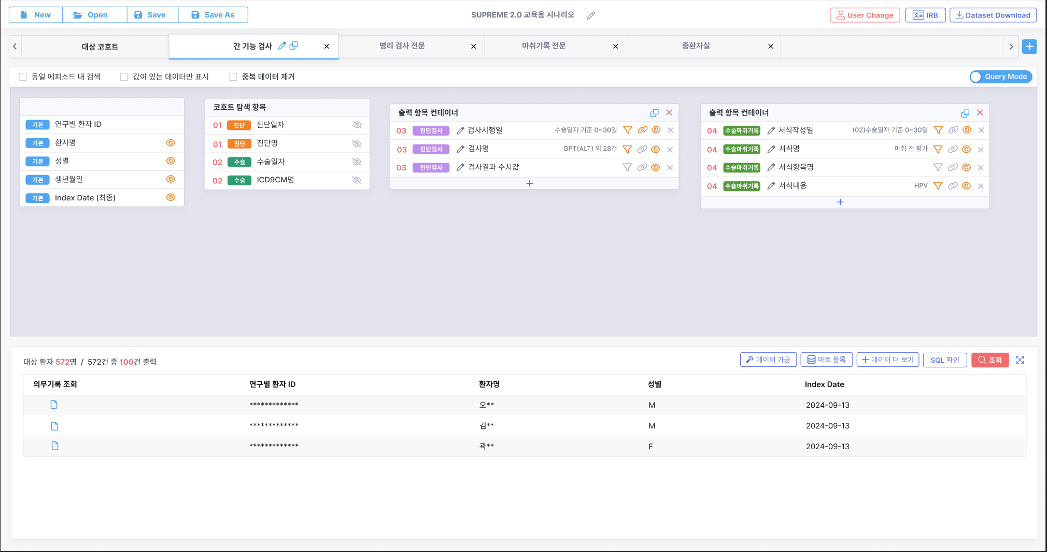
Task: Click the add new tab plus icon
Action: click(1029, 47)
